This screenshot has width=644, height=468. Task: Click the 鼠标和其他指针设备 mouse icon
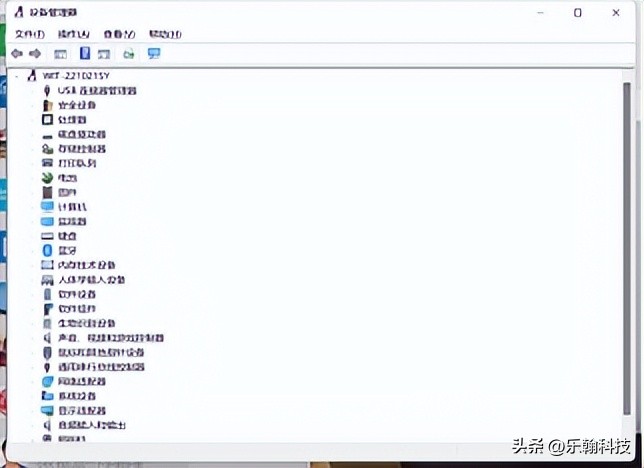tap(48, 353)
